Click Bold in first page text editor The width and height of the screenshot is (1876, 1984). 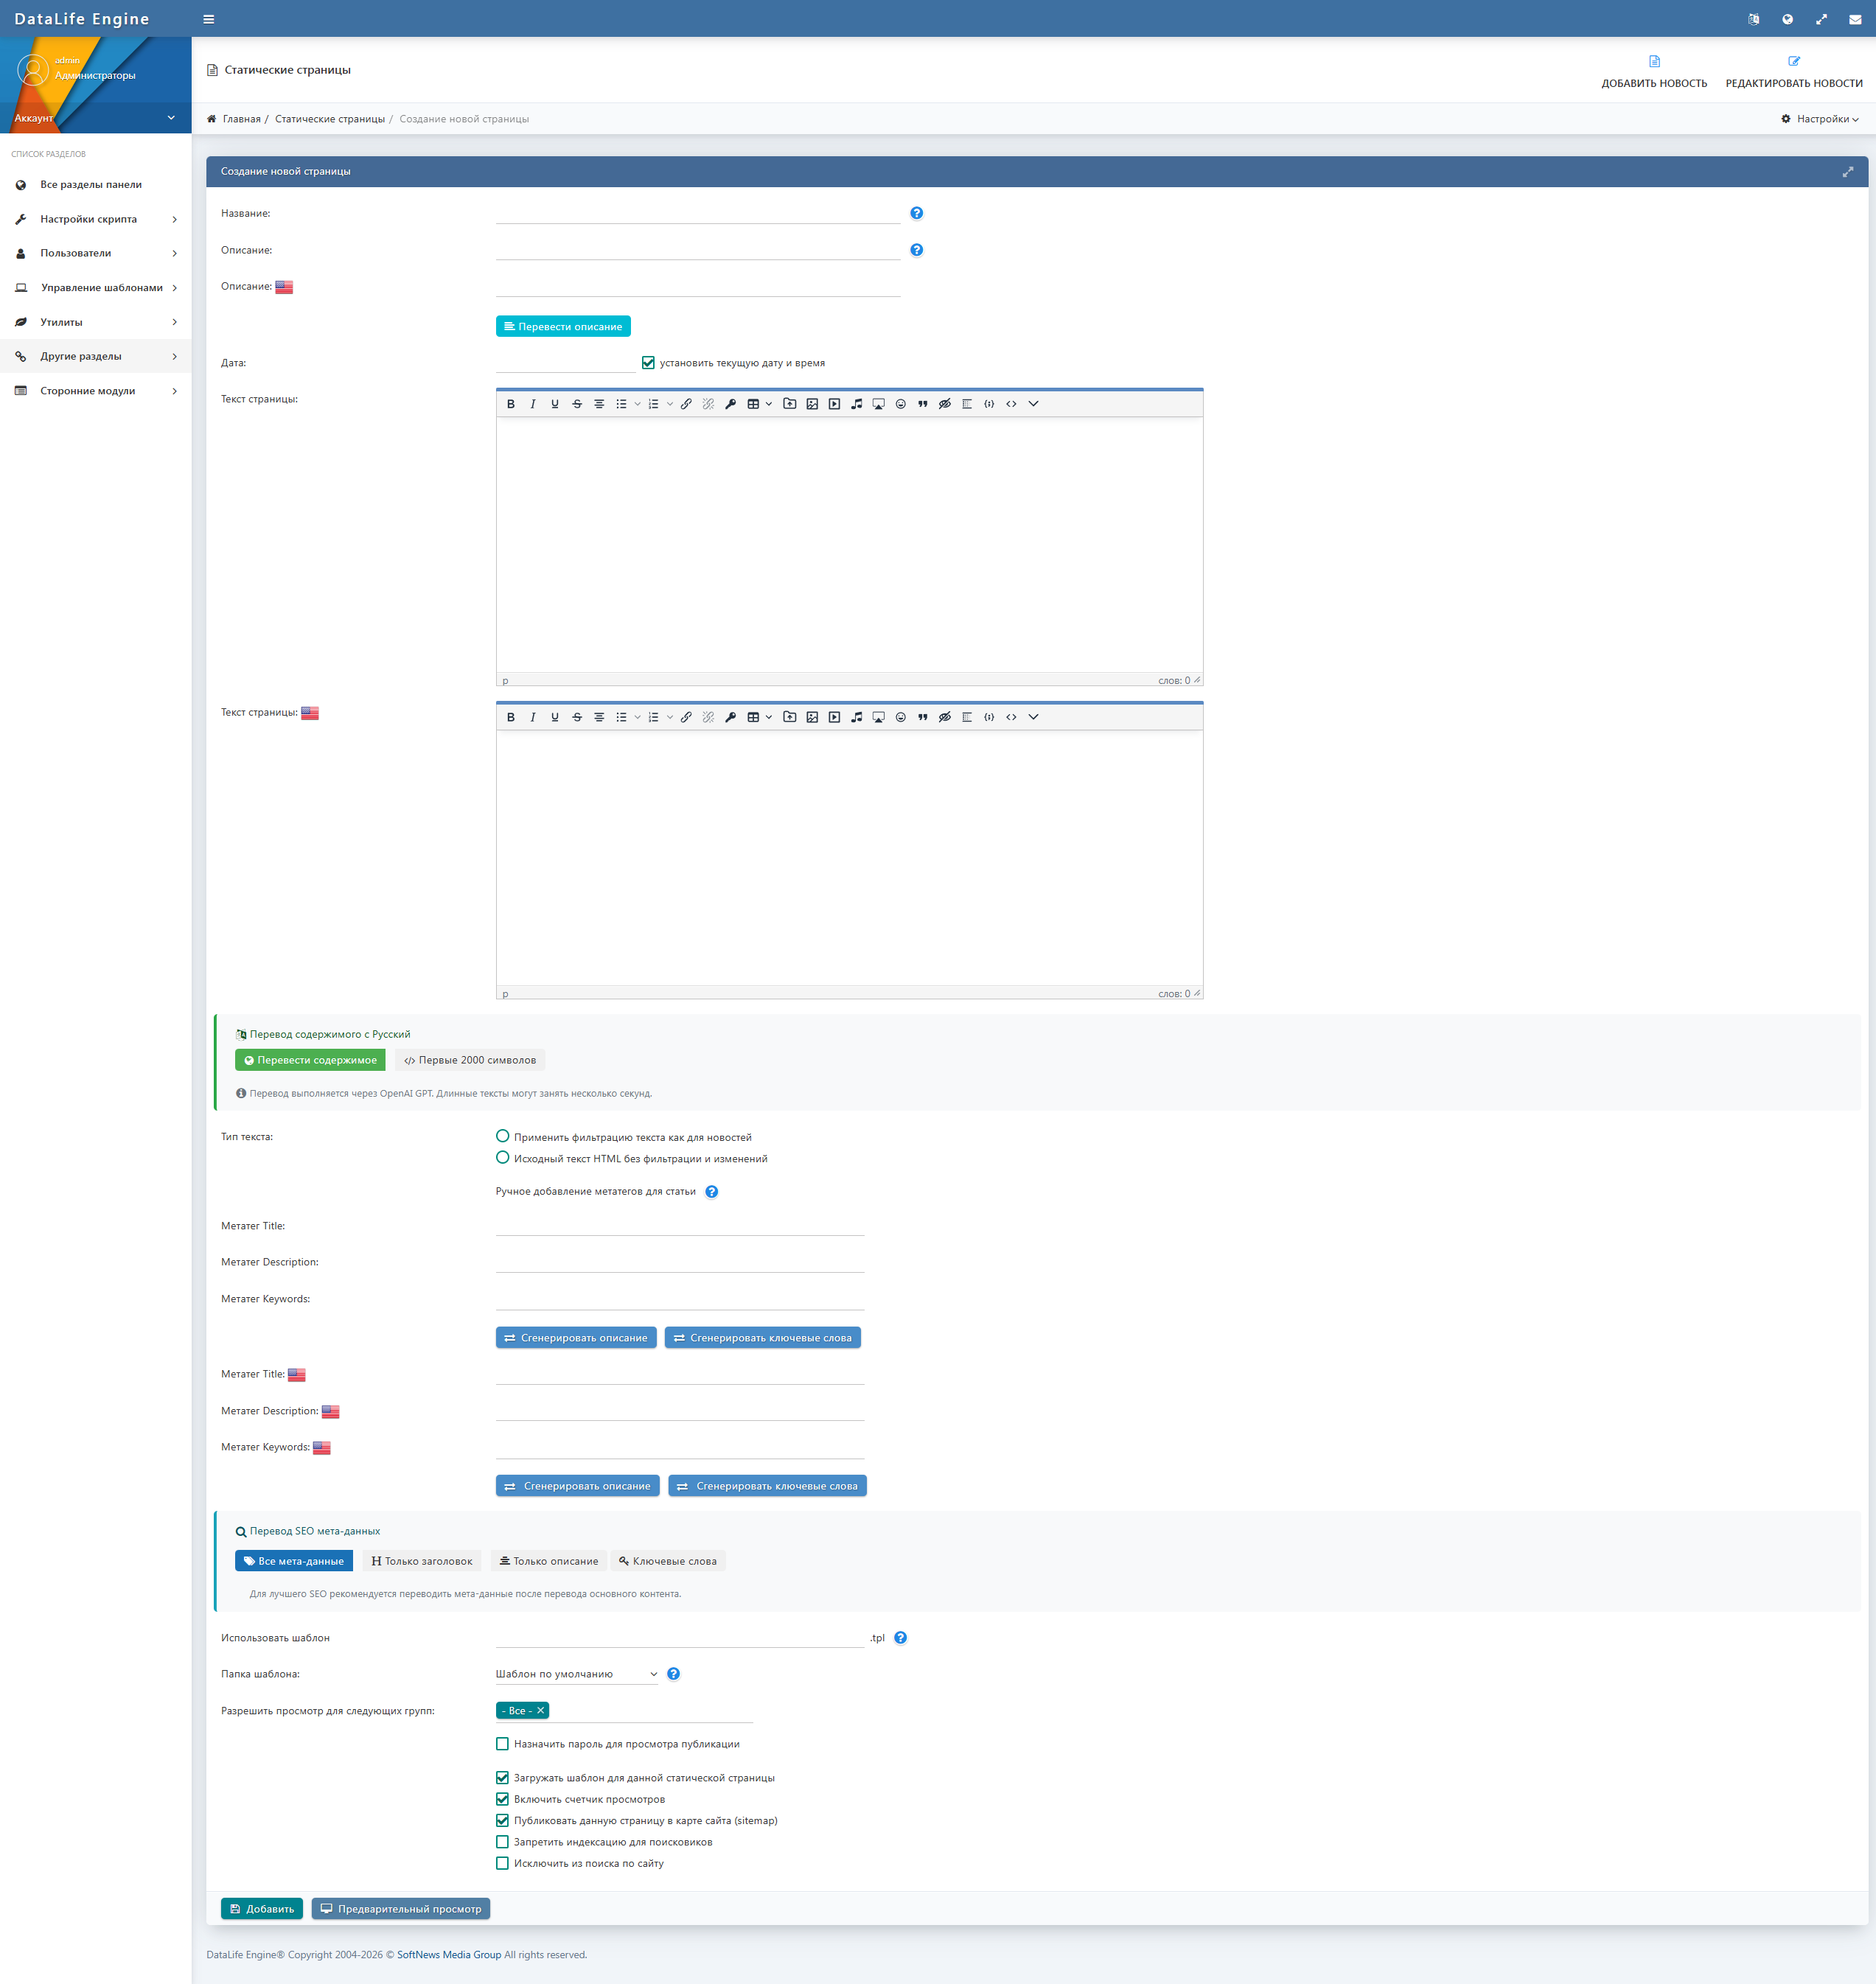tap(511, 404)
